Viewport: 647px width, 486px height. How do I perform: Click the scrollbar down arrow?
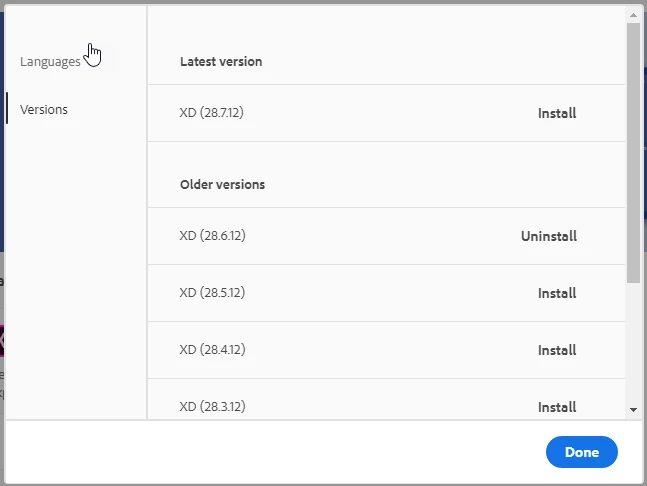pos(633,409)
